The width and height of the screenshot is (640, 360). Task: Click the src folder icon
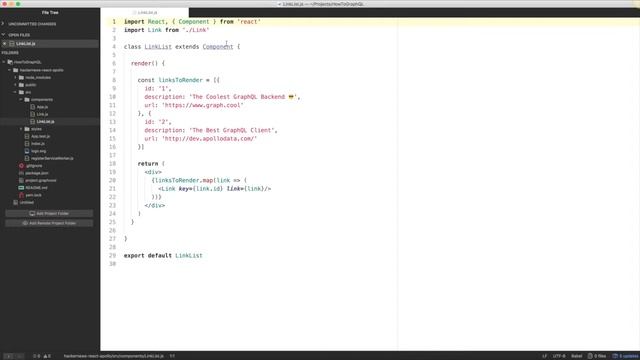(21, 92)
